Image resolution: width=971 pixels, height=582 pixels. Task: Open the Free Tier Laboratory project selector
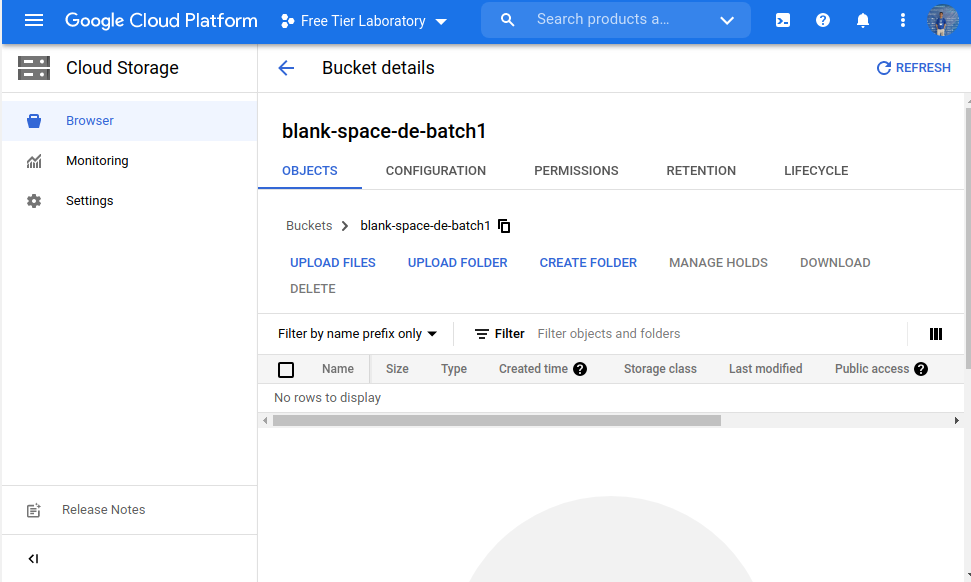pyautogui.click(x=364, y=21)
